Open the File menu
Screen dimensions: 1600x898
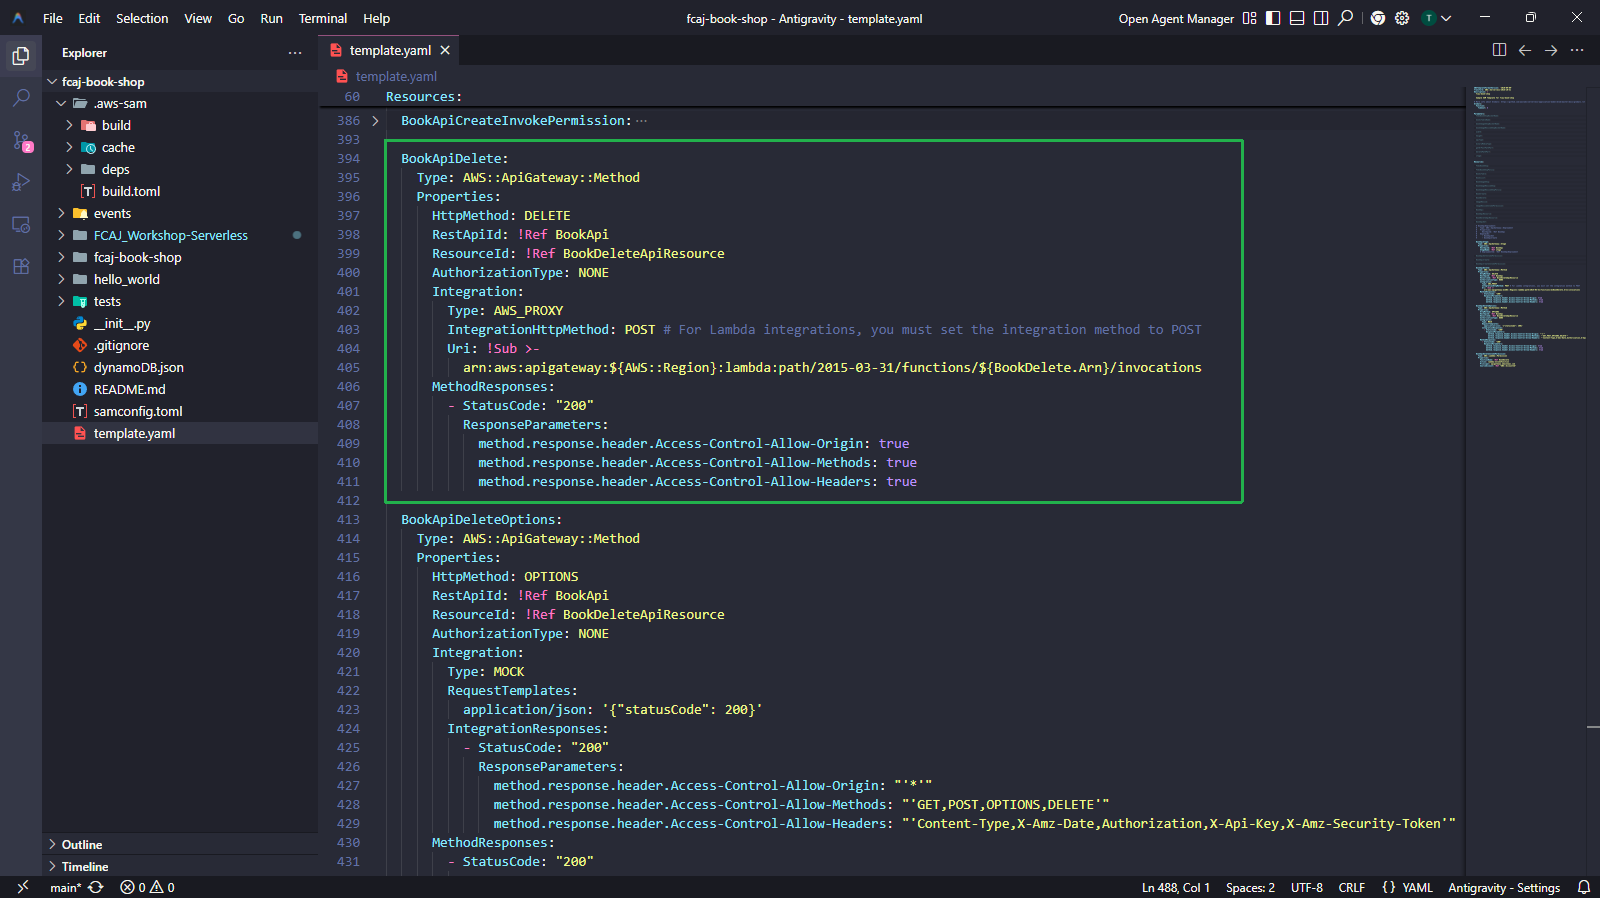(53, 18)
